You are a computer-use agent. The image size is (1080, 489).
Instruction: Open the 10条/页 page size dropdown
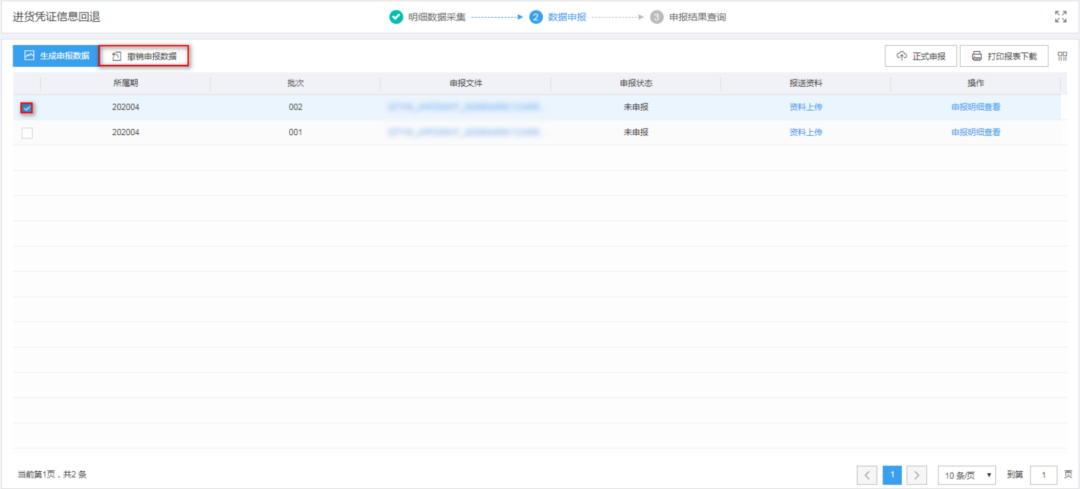click(x=967, y=475)
